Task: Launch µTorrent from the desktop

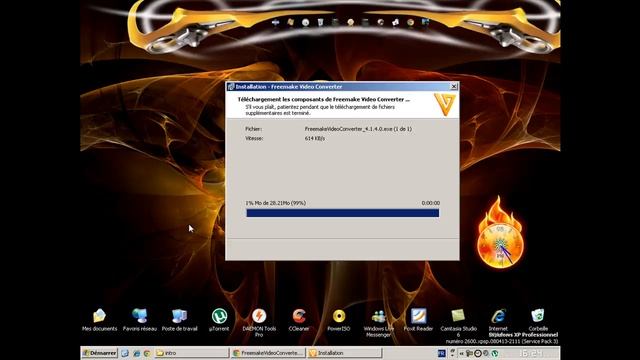Action: [219, 319]
